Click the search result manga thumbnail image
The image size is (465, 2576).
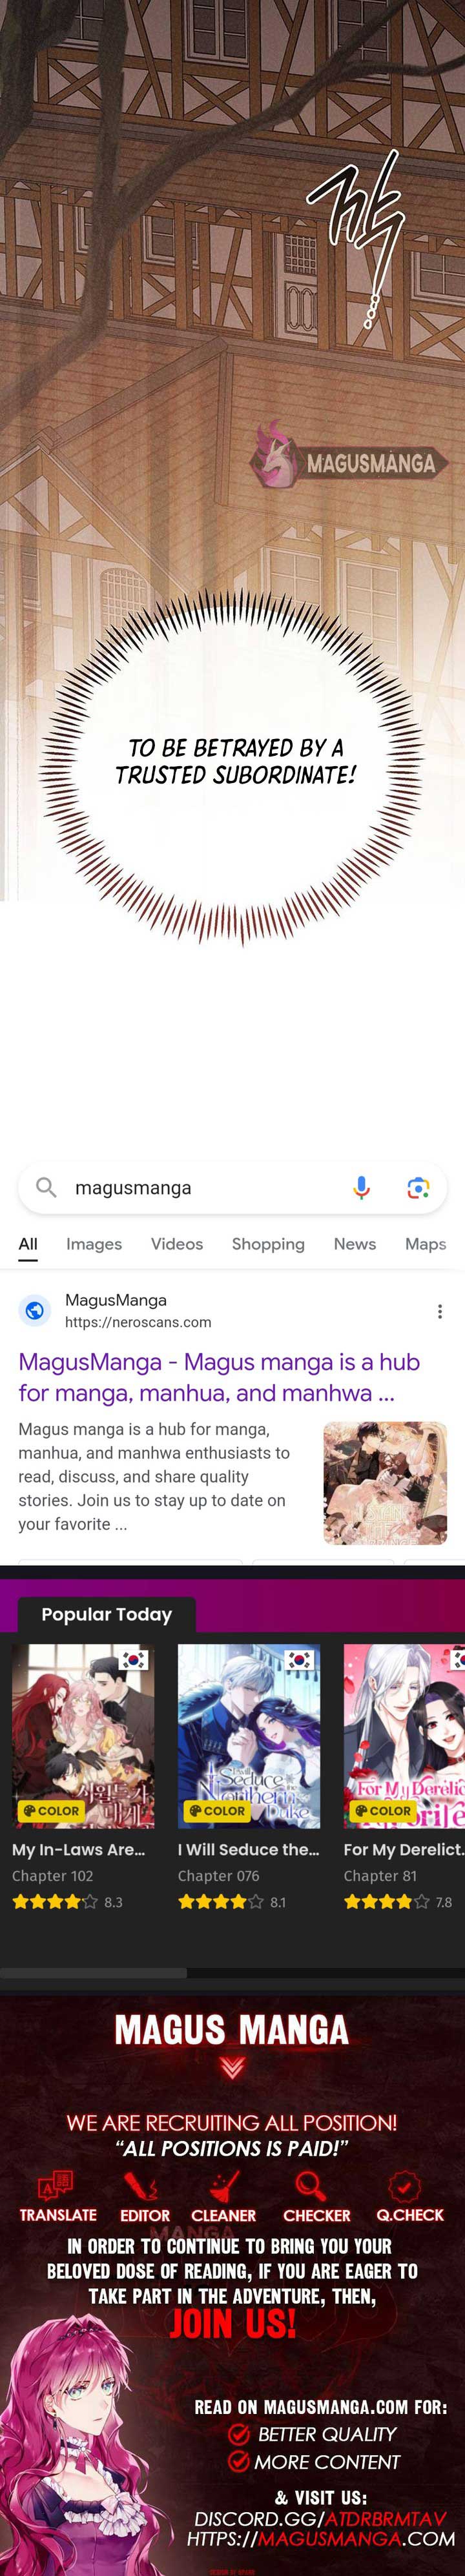pos(385,1483)
